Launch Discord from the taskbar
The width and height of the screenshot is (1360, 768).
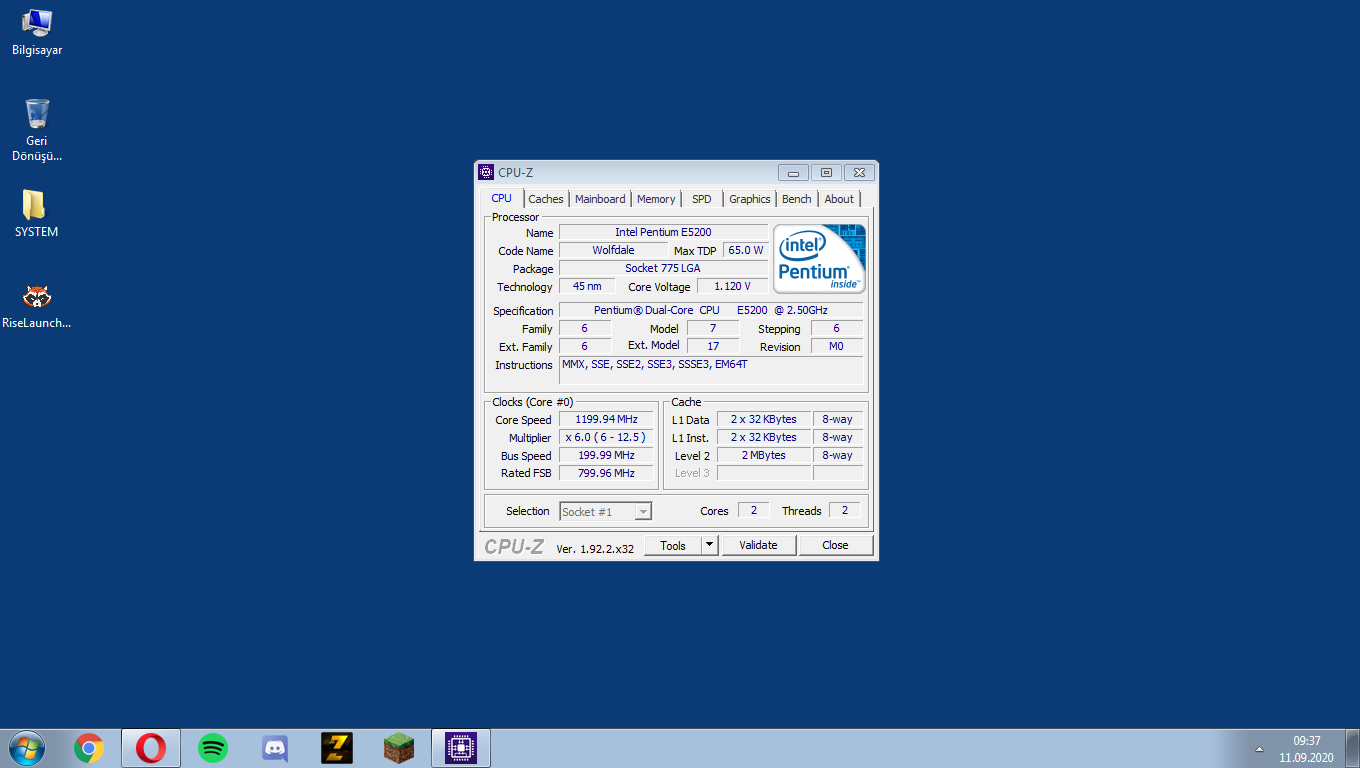coord(275,747)
